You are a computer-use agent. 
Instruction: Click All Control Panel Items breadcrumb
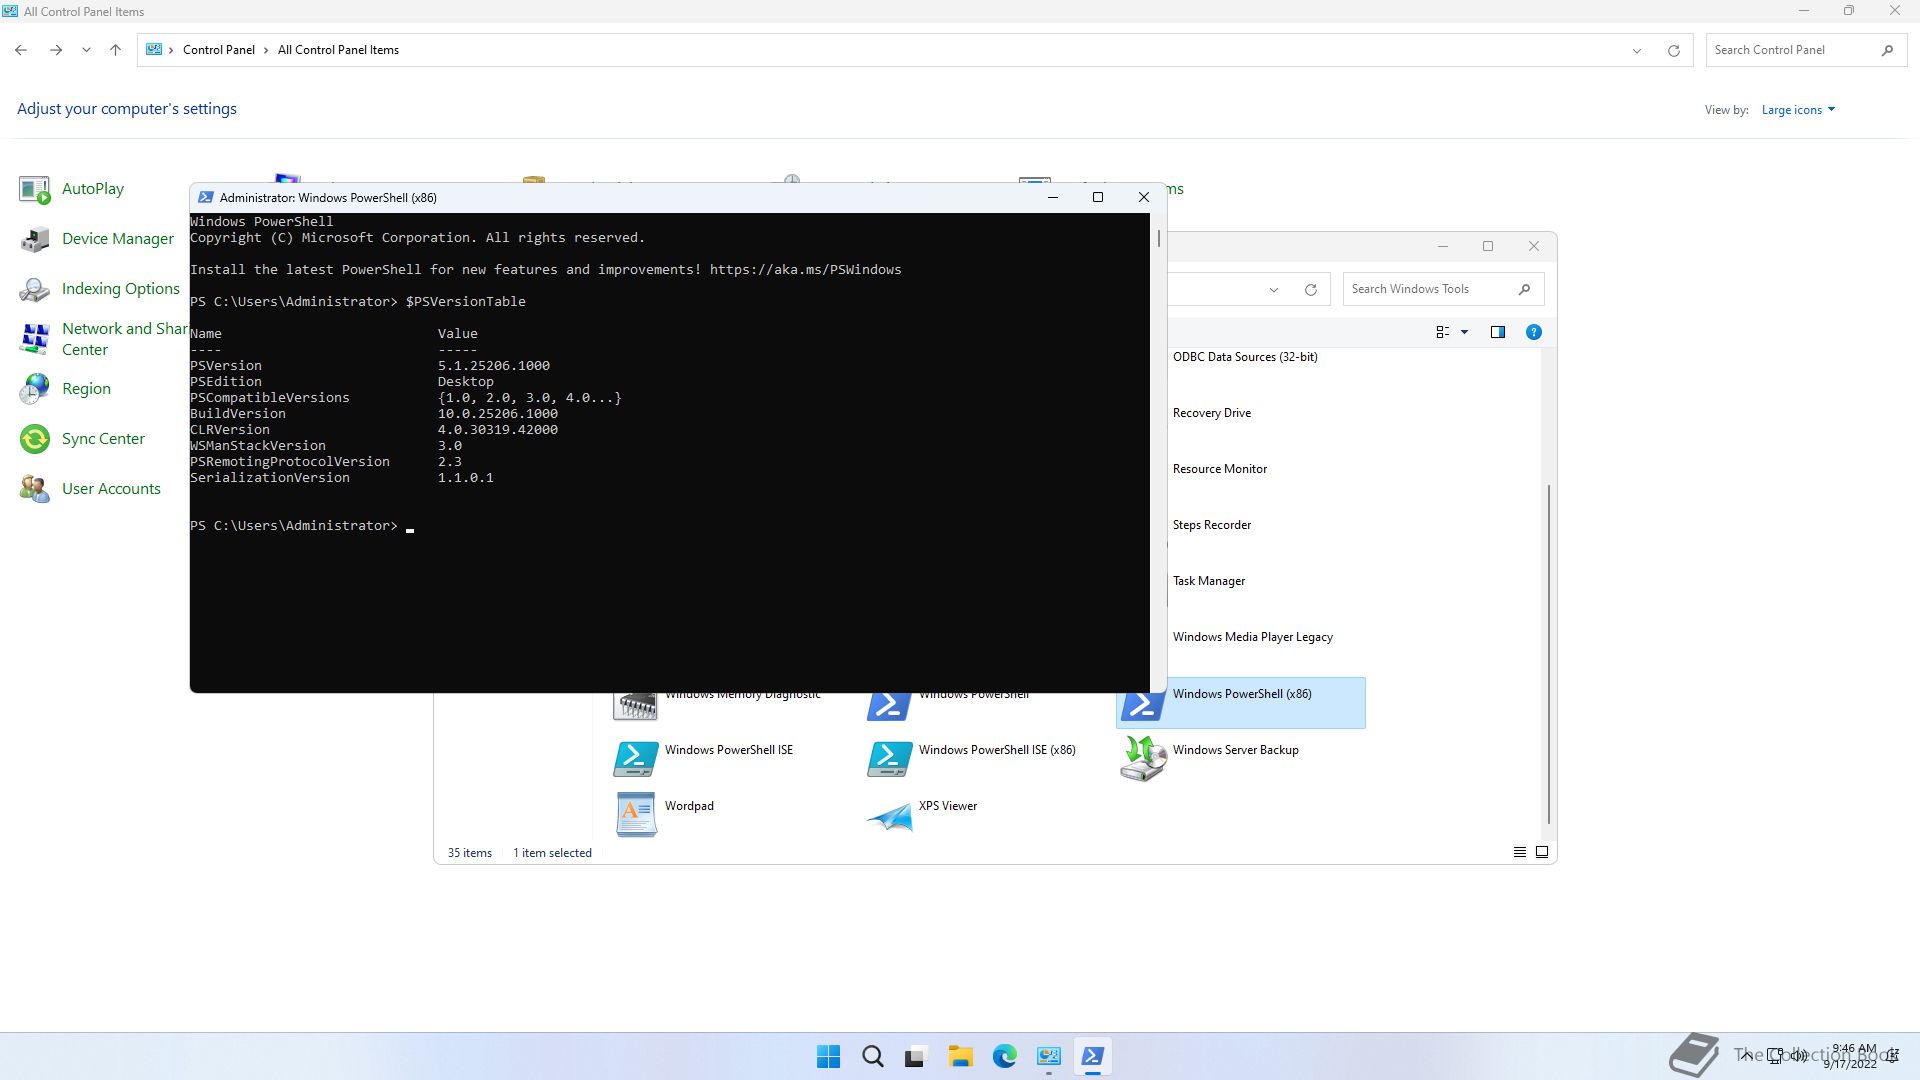tap(338, 50)
